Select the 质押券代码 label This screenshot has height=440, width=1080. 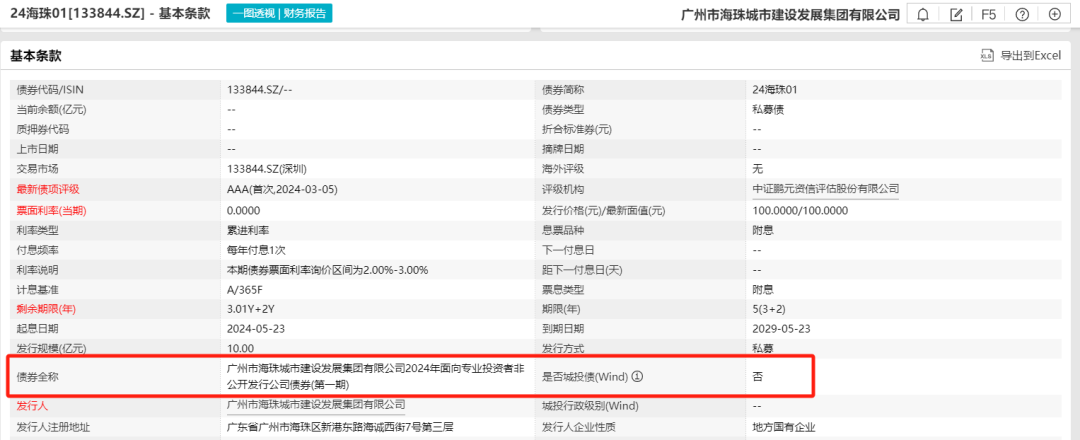click(x=43, y=129)
